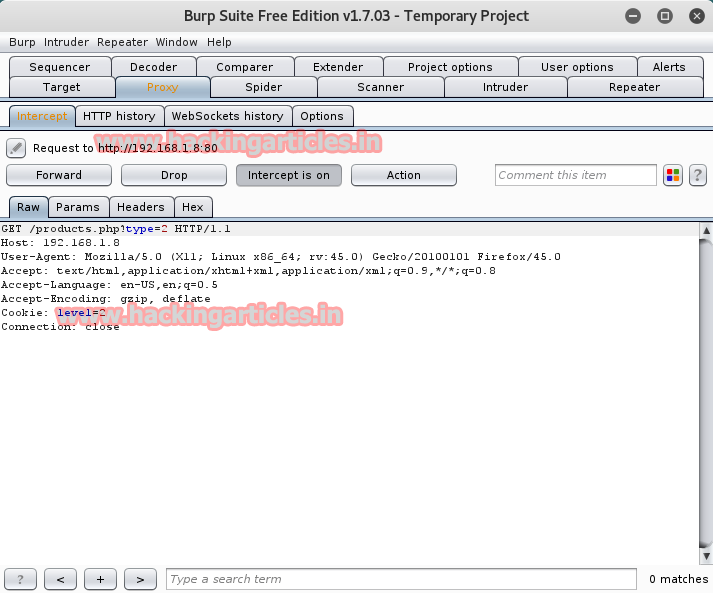Open the User options tab
The height and width of the screenshot is (593, 713).
tap(577, 67)
